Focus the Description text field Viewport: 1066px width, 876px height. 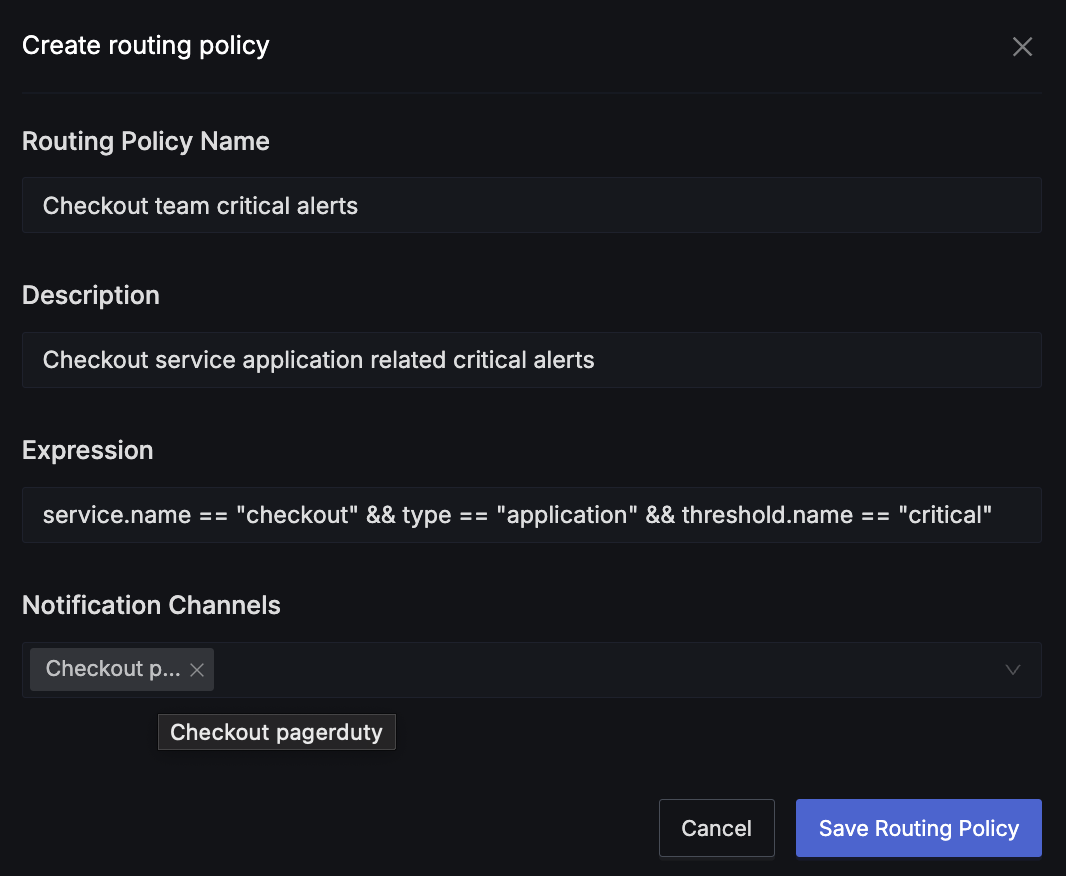pyautogui.click(x=531, y=360)
